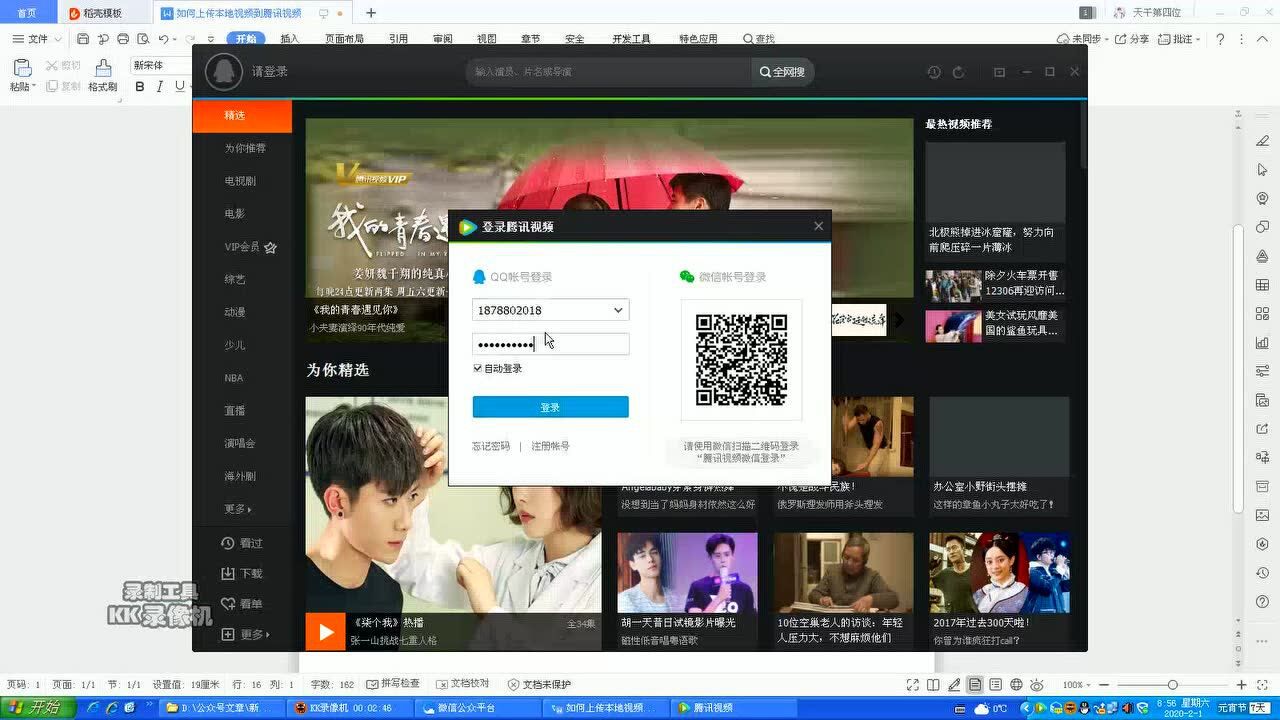Image resolution: width=1280 pixels, height=720 pixels.
Task: Select 精选 in Tencent Video sidebar
Action: (x=242, y=116)
